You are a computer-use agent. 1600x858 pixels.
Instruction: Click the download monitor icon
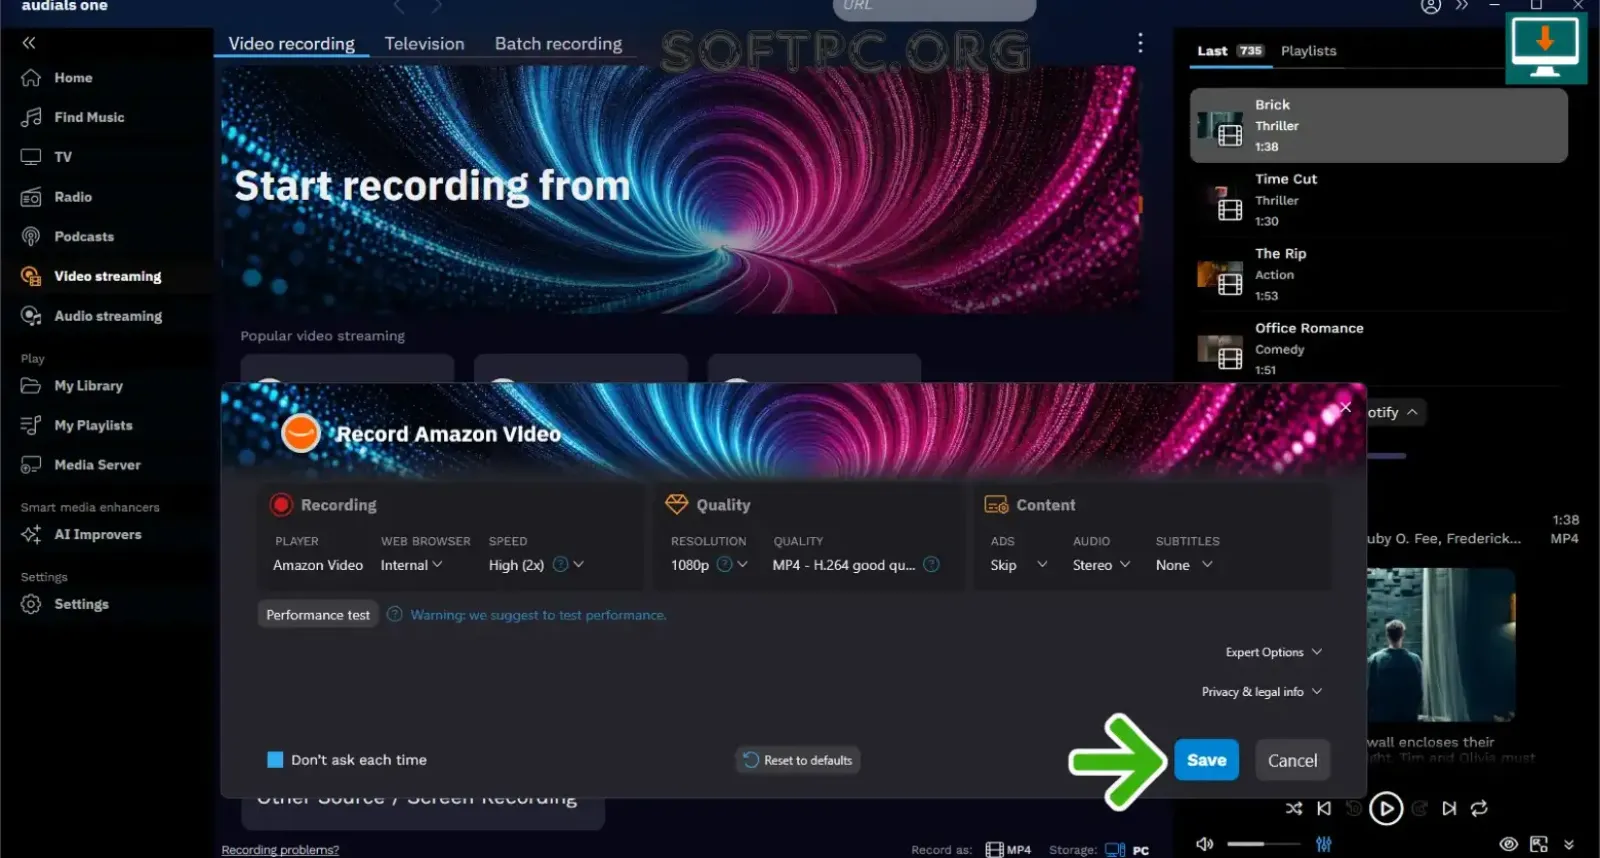point(1545,48)
